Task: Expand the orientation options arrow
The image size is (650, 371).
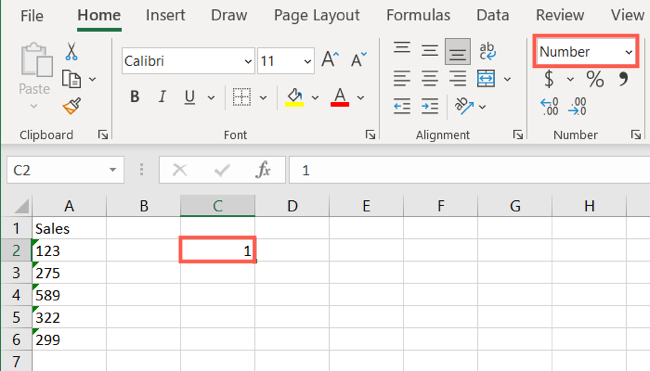Action: coord(482,107)
